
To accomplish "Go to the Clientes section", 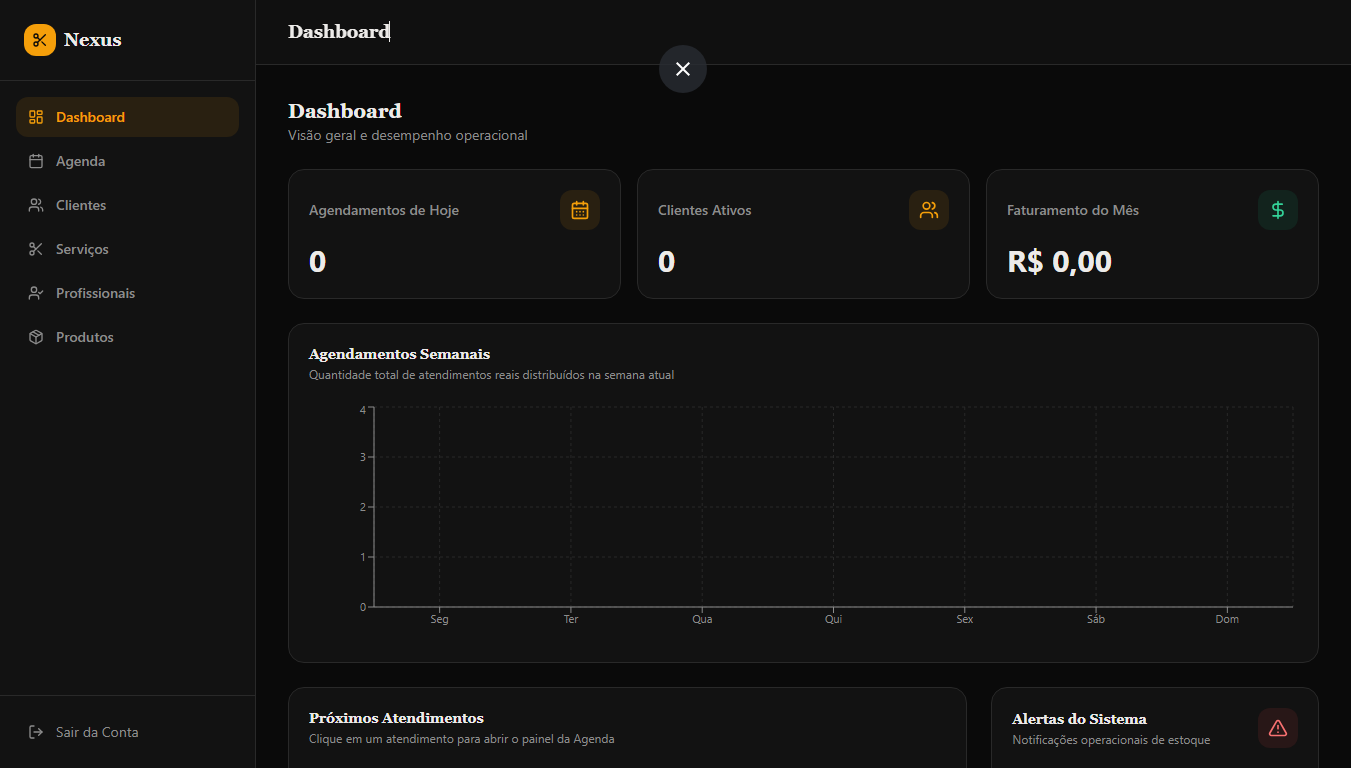I will click(x=127, y=205).
